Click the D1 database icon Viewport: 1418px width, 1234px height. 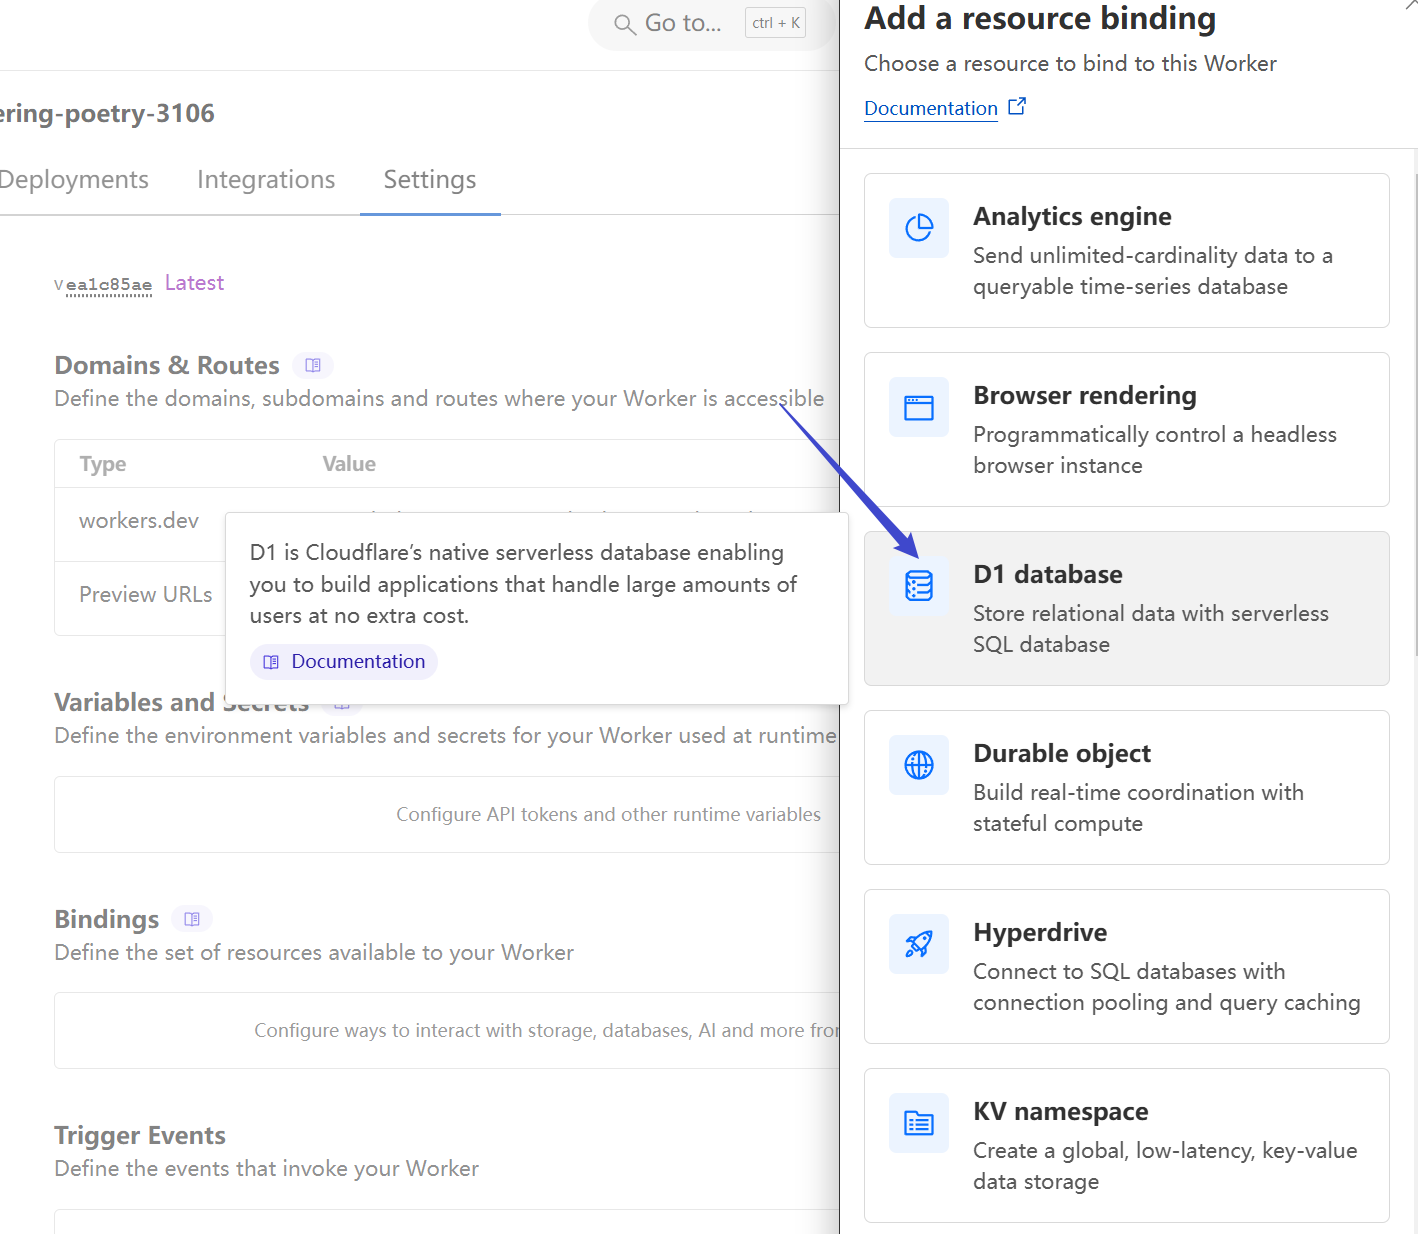coord(919,586)
